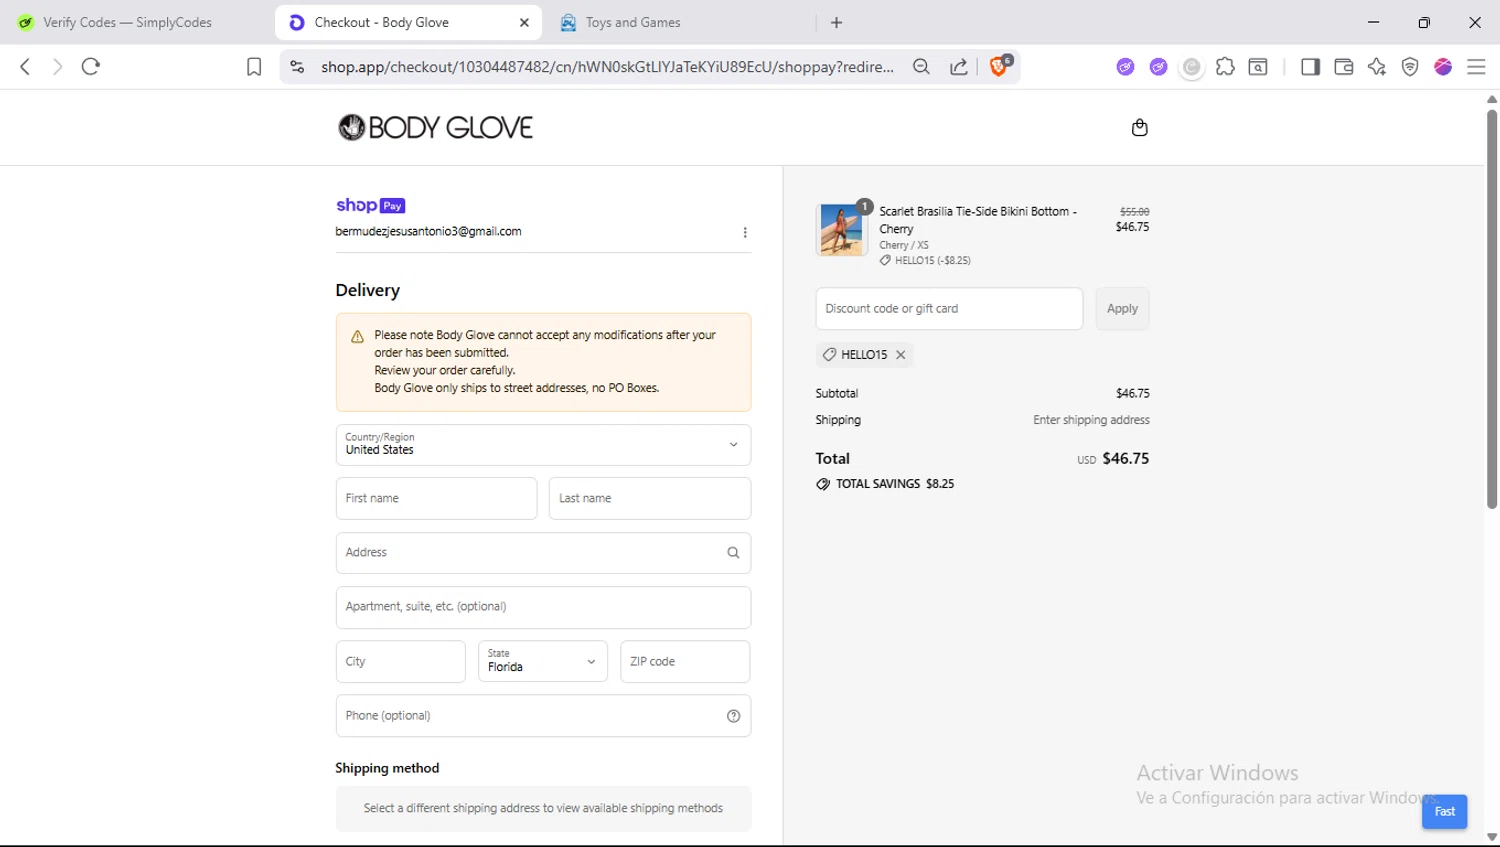Click the address search magnifier icon
1500x847 pixels.
733,552
